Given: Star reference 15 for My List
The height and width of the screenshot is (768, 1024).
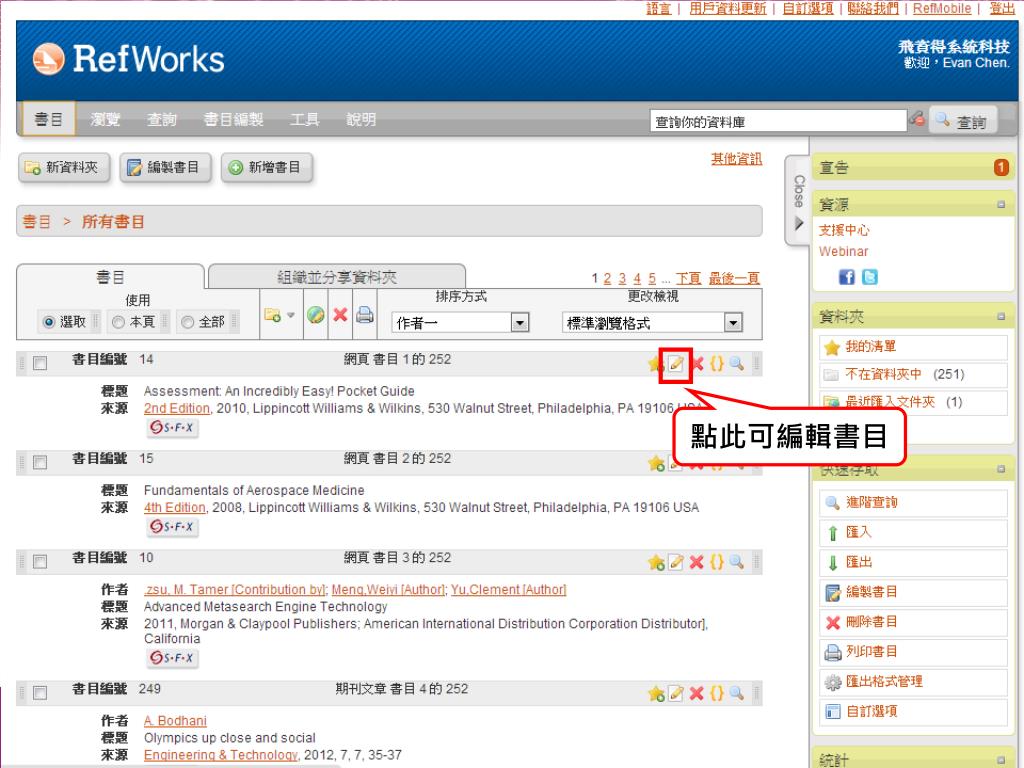Looking at the screenshot, I should click(656, 464).
